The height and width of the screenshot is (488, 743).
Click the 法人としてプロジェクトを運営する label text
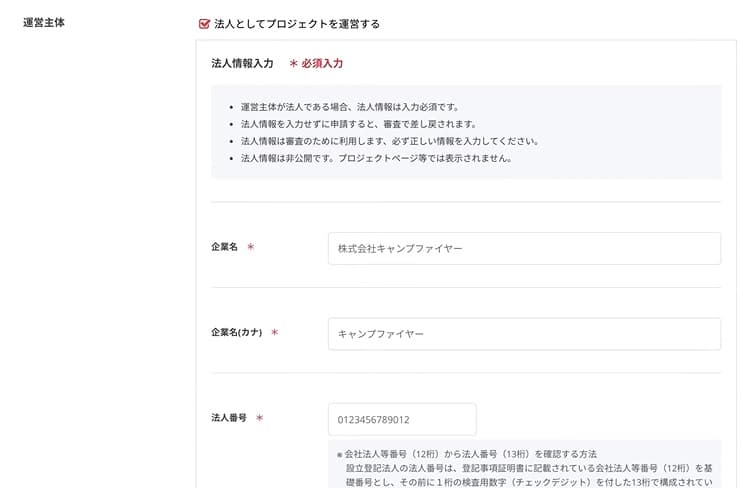tap(297, 24)
